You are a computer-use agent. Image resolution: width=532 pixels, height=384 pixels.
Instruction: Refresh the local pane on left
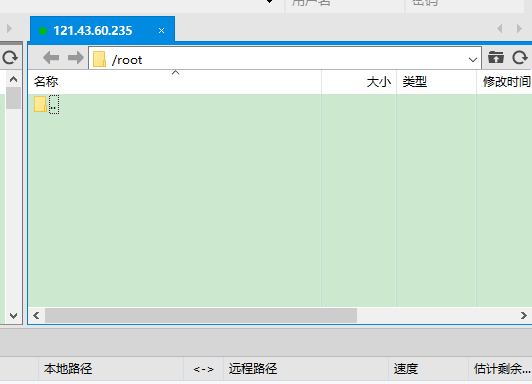pos(10,57)
